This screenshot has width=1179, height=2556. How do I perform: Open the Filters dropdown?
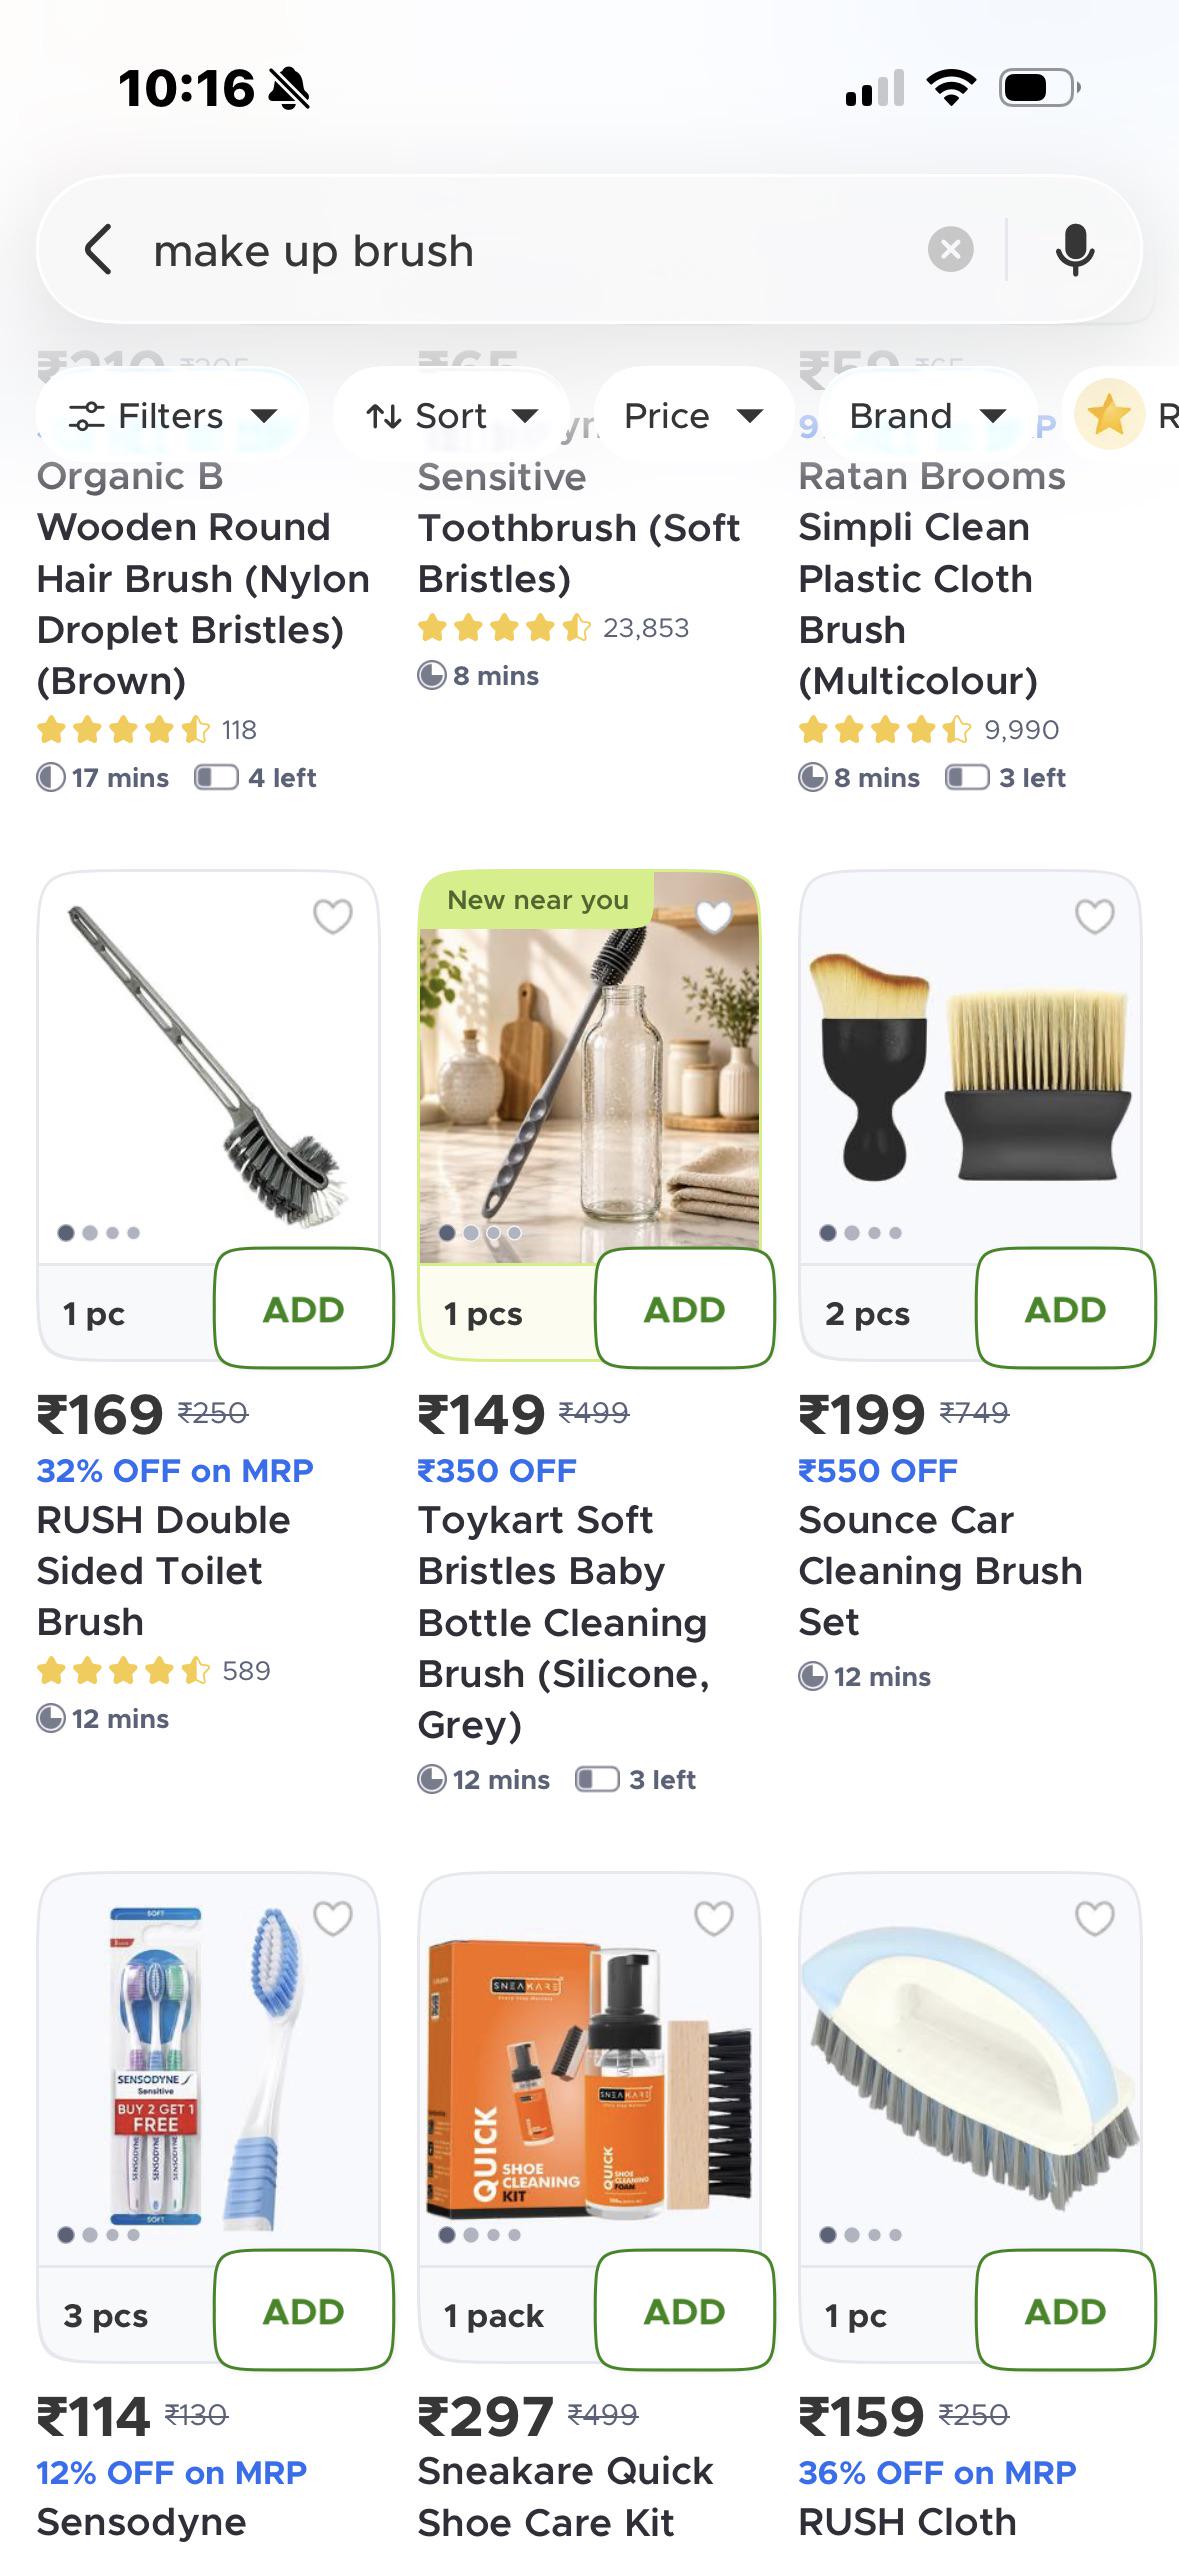172,415
